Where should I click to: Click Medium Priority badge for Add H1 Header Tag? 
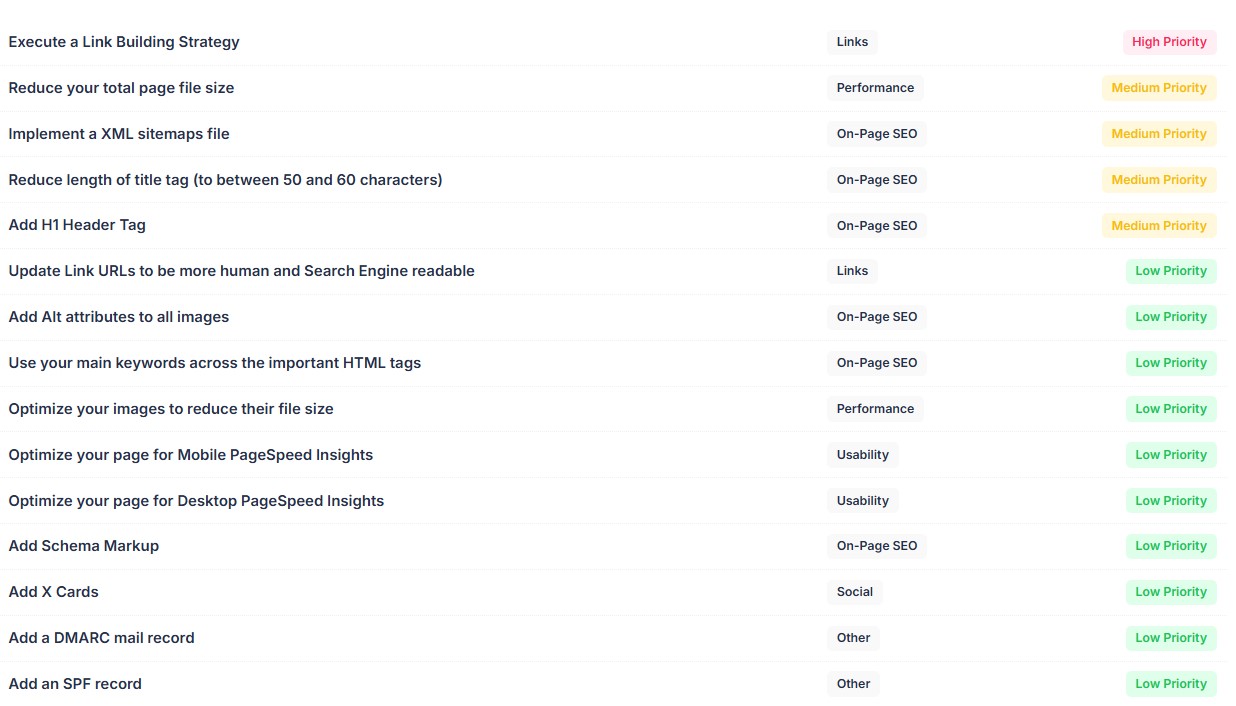click(1159, 226)
